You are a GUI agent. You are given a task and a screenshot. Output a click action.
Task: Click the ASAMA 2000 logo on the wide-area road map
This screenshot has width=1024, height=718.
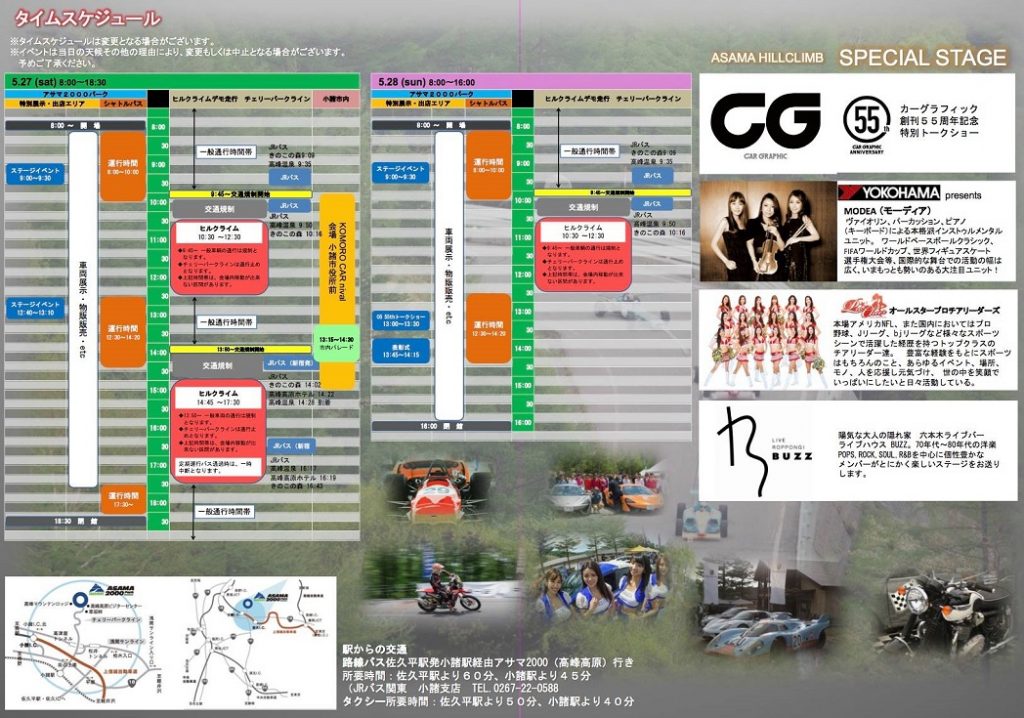click(270, 597)
